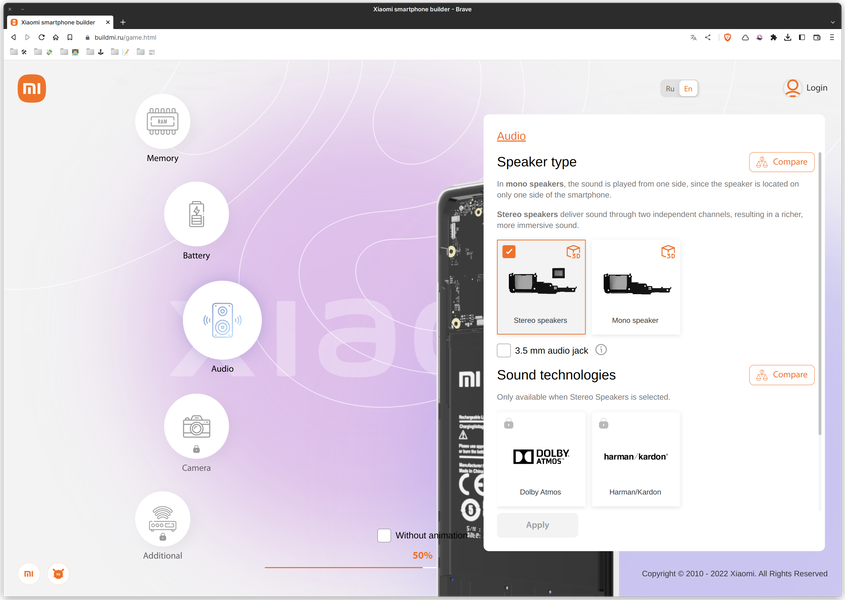845x600 pixels.
Task: Open the Memory component category
Action: pyautogui.click(x=162, y=122)
